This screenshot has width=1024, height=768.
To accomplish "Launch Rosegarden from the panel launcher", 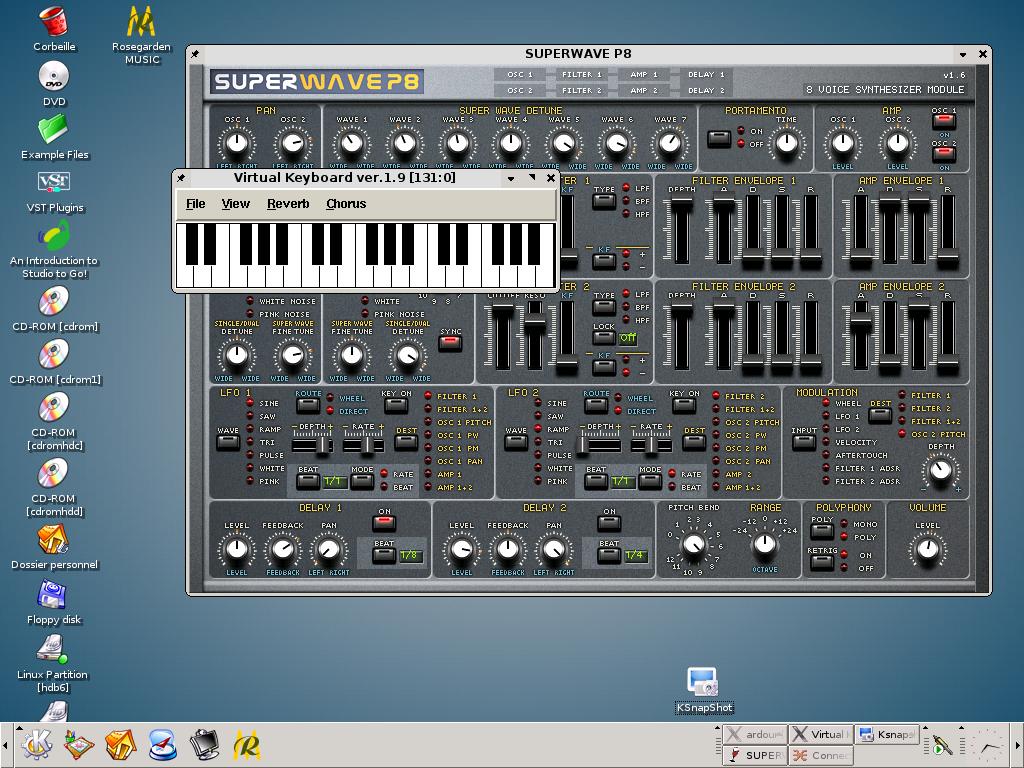I will (247, 745).
